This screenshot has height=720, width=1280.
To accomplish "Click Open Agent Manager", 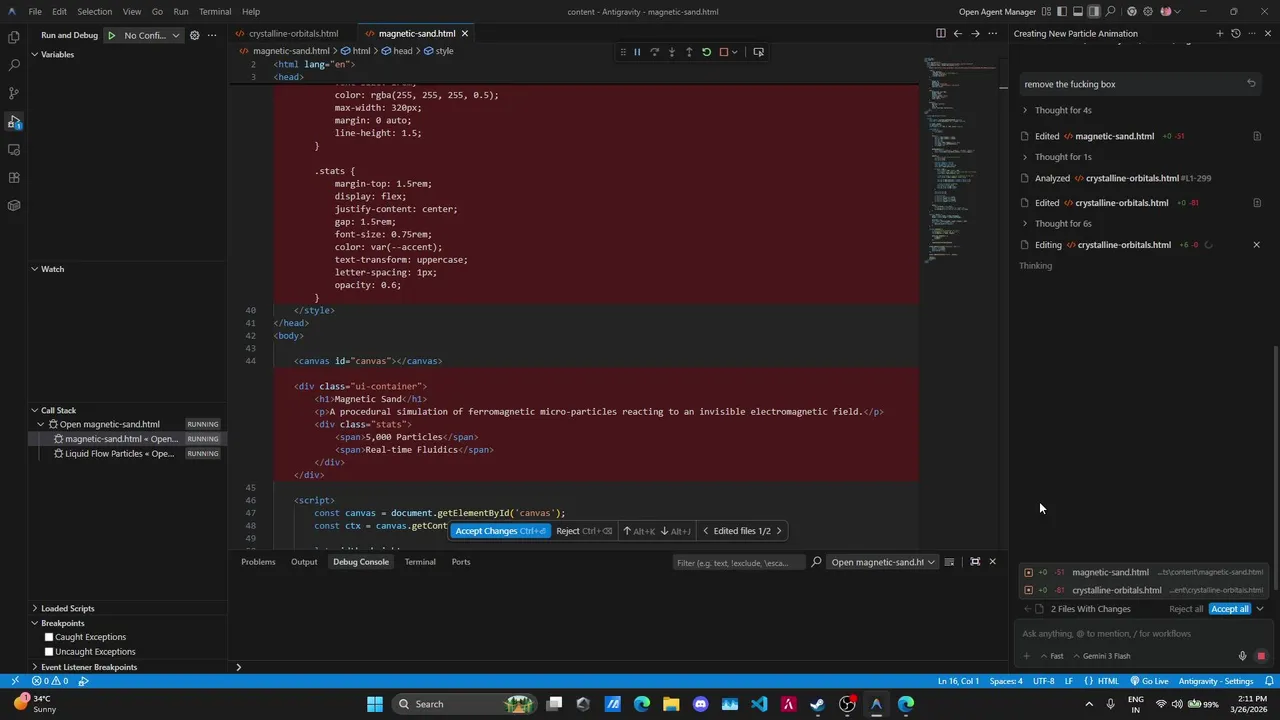I will (997, 12).
